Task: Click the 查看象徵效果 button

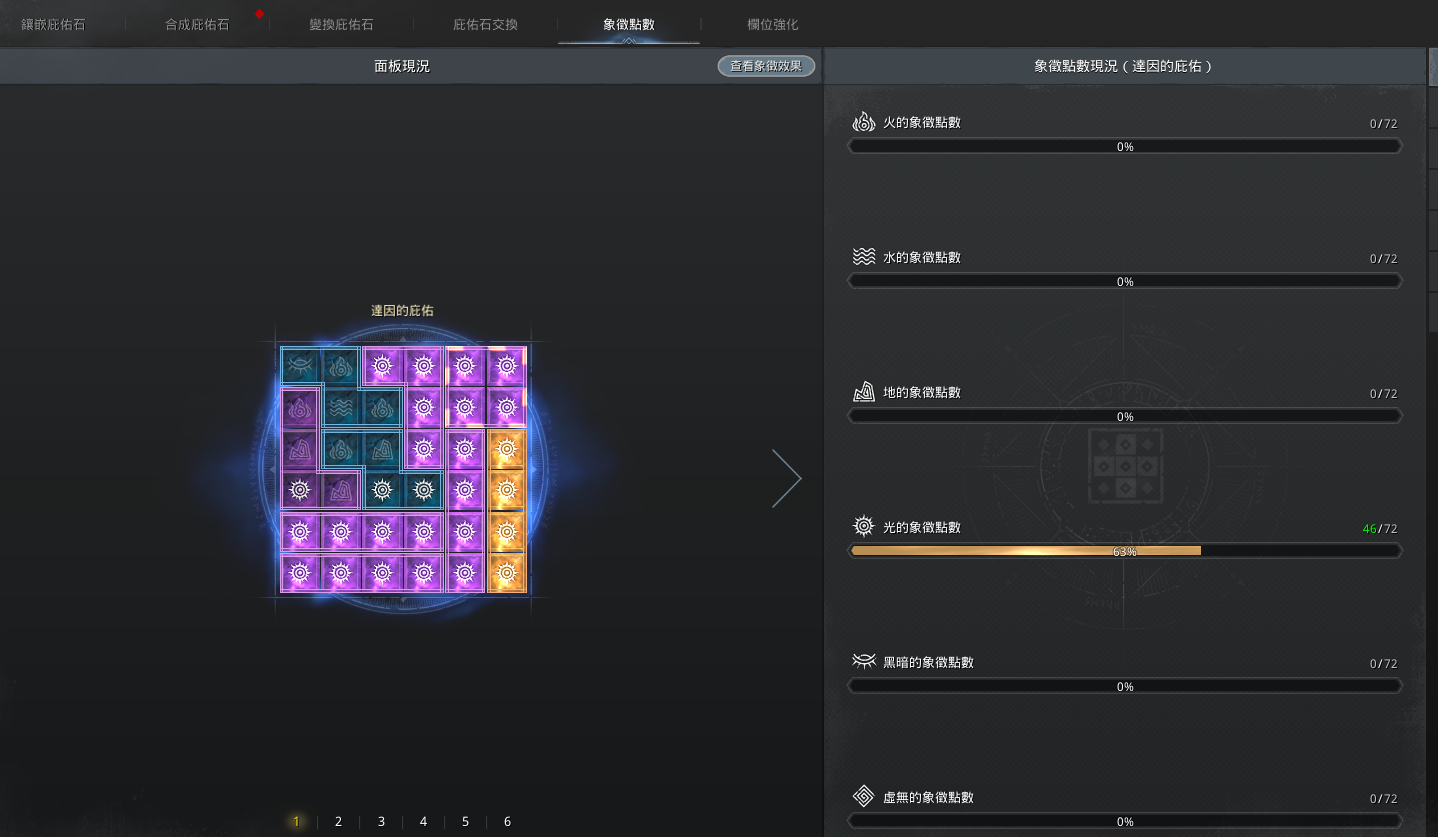Action: (766, 66)
